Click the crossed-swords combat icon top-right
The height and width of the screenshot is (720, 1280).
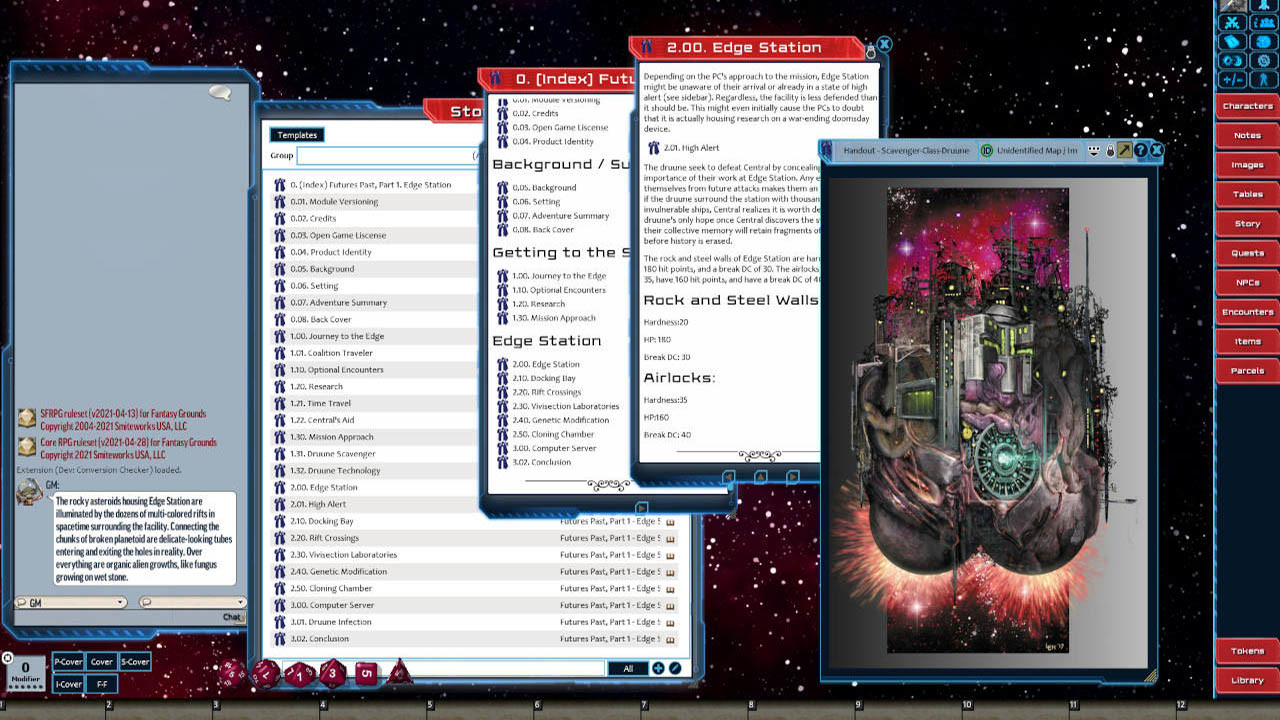1232,23
